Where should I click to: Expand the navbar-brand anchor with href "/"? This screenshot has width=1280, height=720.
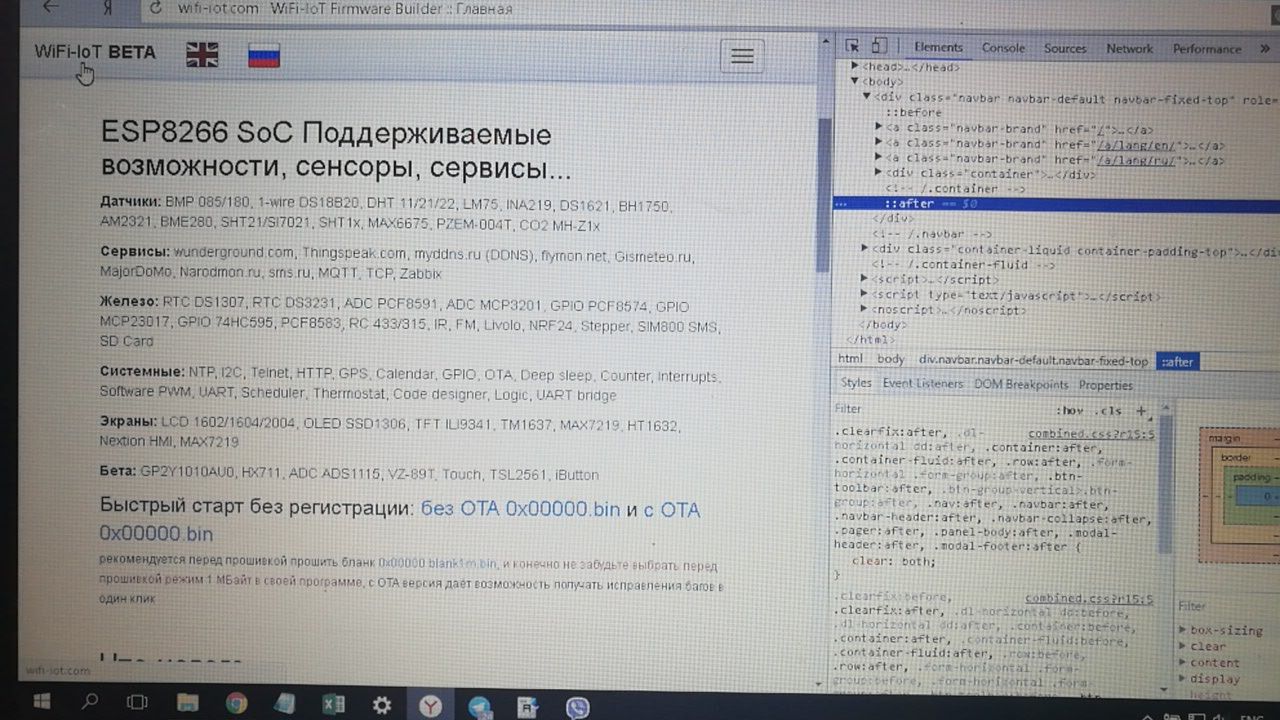click(879, 128)
